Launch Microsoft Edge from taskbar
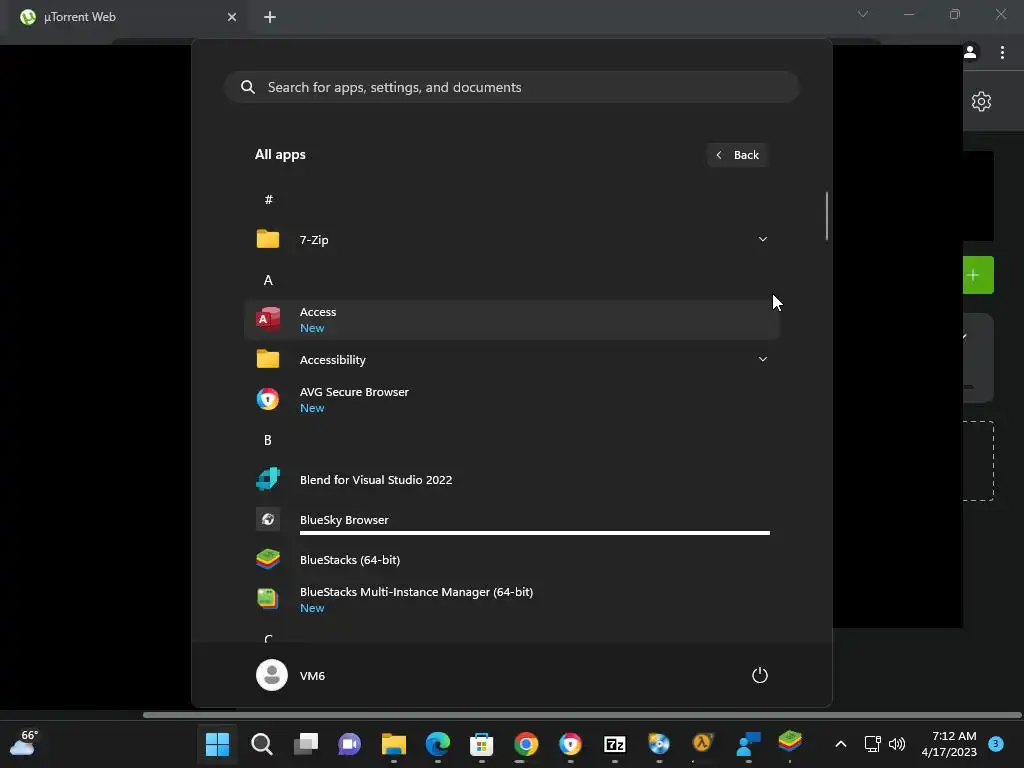 click(x=438, y=744)
